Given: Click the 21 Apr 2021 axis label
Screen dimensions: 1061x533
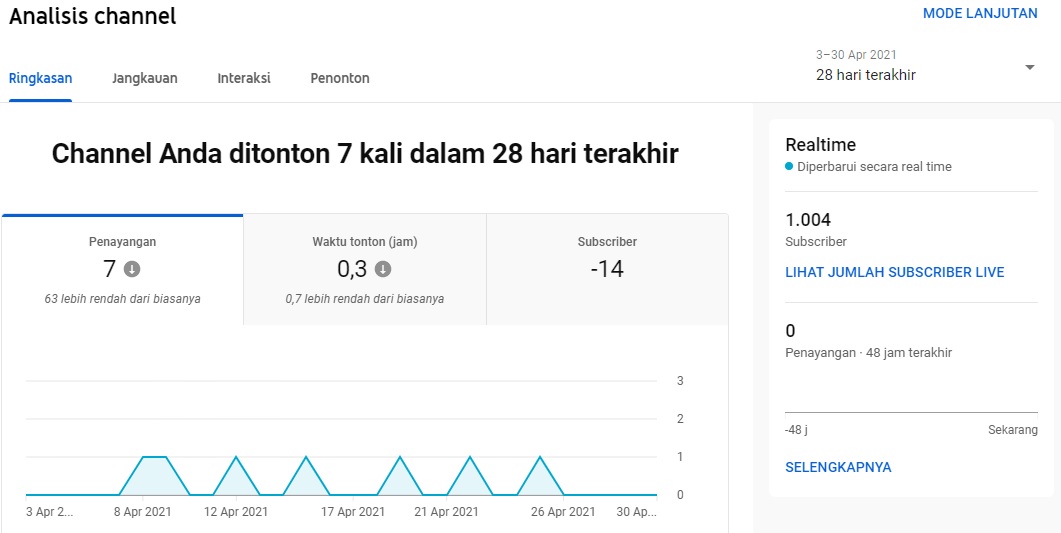Looking at the screenshot, I should pyautogui.click(x=446, y=512).
